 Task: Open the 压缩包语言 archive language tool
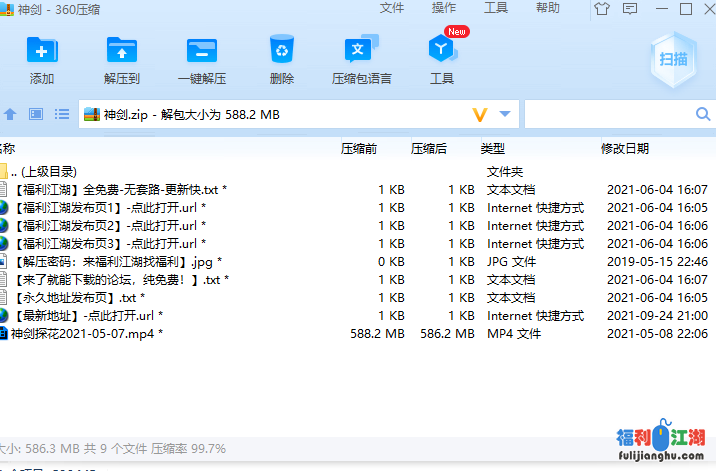pos(361,50)
